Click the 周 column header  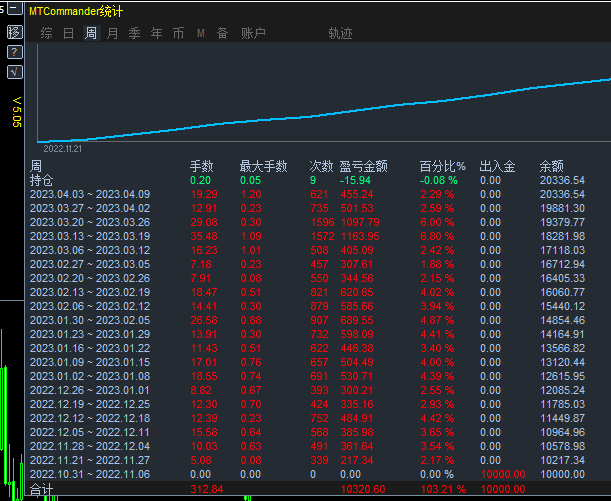[x=36, y=166]
